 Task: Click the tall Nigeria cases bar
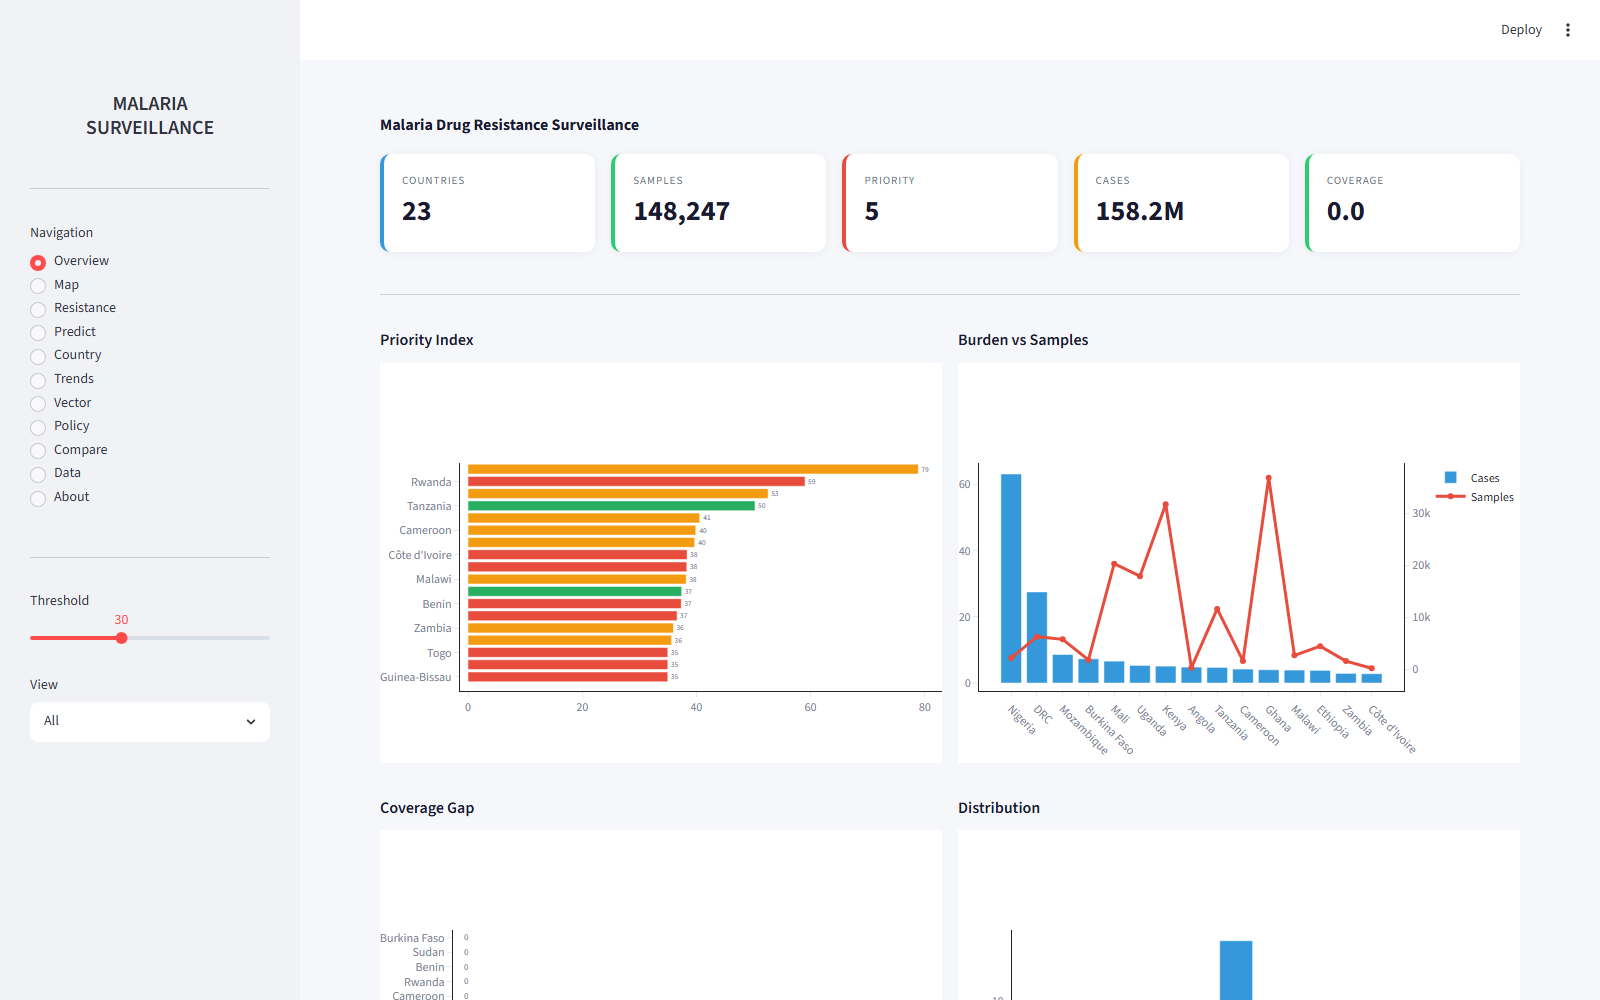1011,578
